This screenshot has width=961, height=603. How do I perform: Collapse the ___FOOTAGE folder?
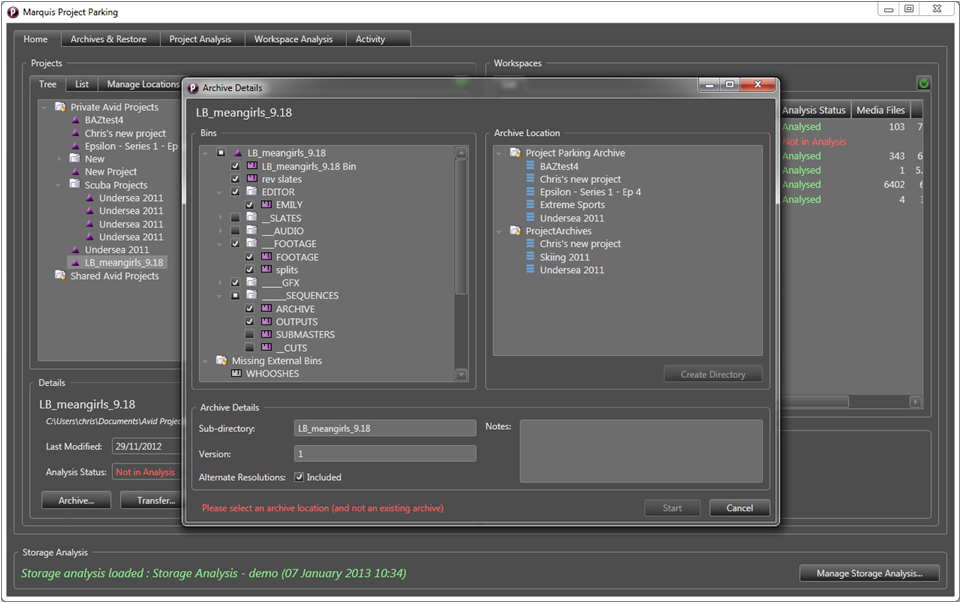pyautogui.click(x=220, y=244)
